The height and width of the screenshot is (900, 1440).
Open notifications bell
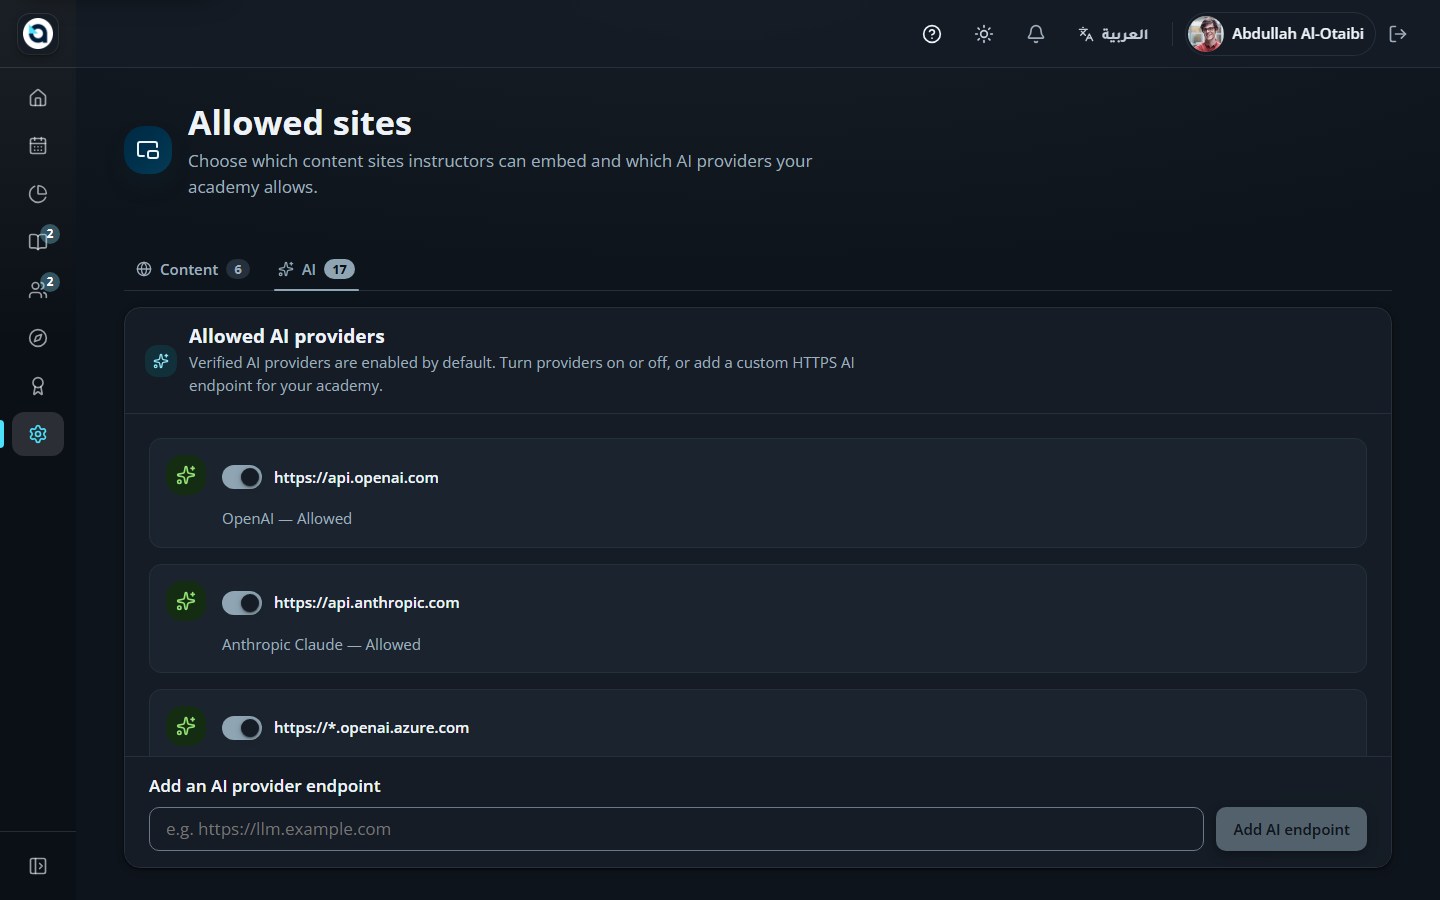tap(1036, 34)
